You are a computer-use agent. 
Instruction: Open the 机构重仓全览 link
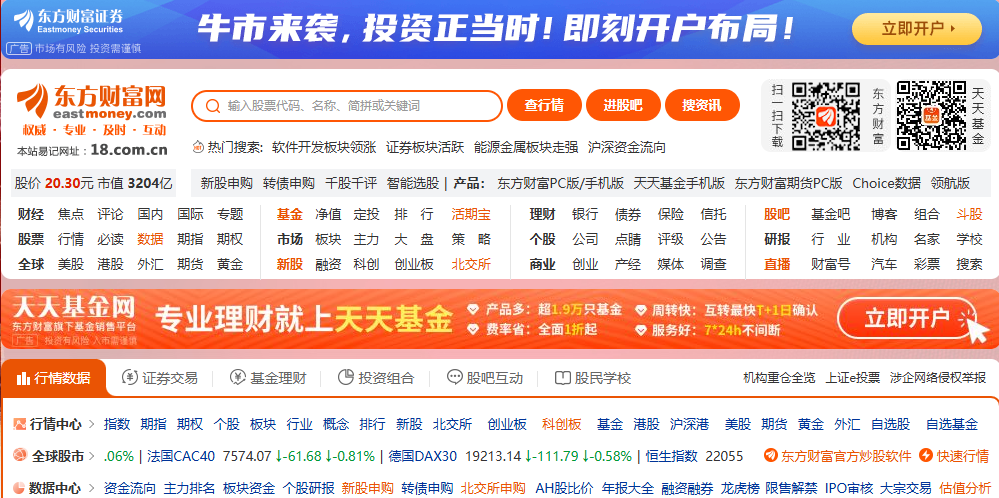pyautogui.click(x=779, y=378)
